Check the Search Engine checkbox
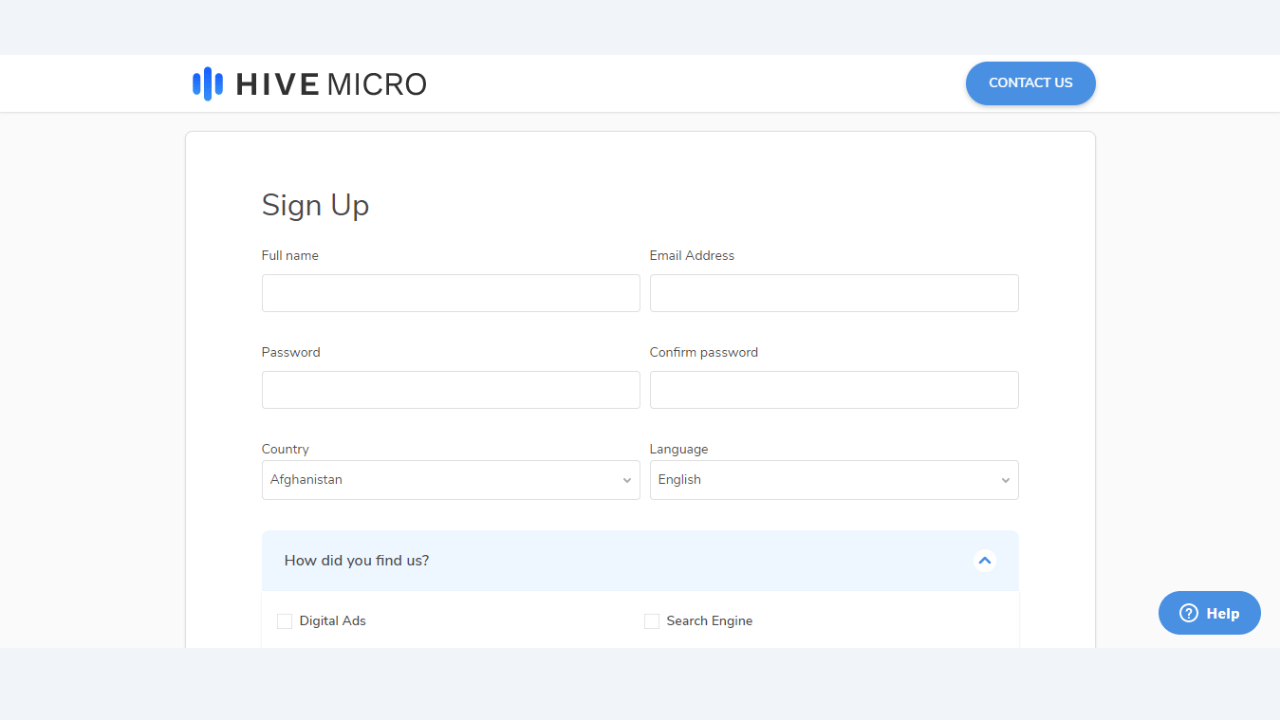1280x720 pixels. pyautogui.click(x=652, y=621)
